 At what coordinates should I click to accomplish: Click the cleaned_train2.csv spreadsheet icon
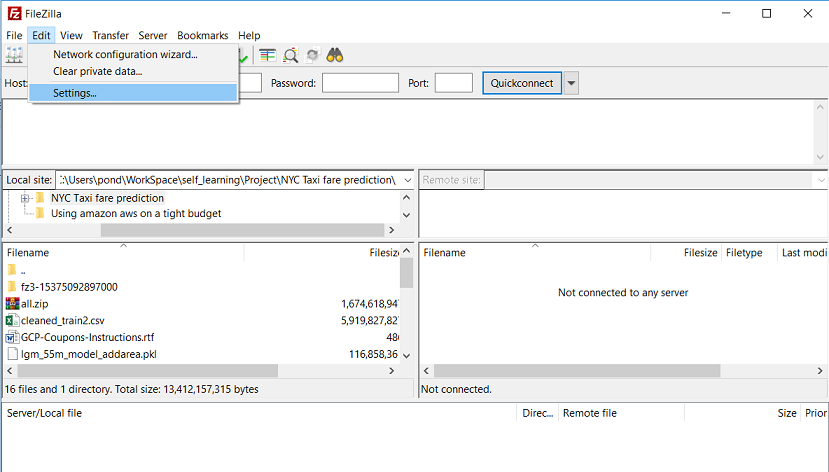tap(12, 320)
